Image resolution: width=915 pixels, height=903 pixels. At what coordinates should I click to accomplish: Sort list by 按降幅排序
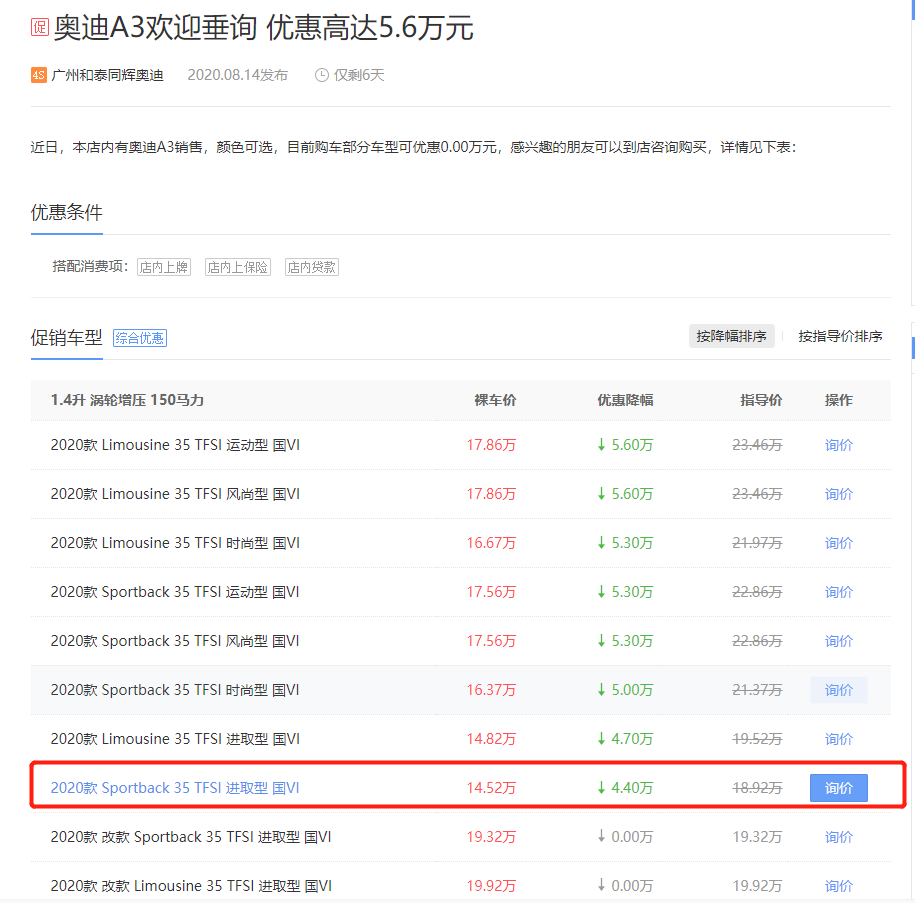pos(732,336)
